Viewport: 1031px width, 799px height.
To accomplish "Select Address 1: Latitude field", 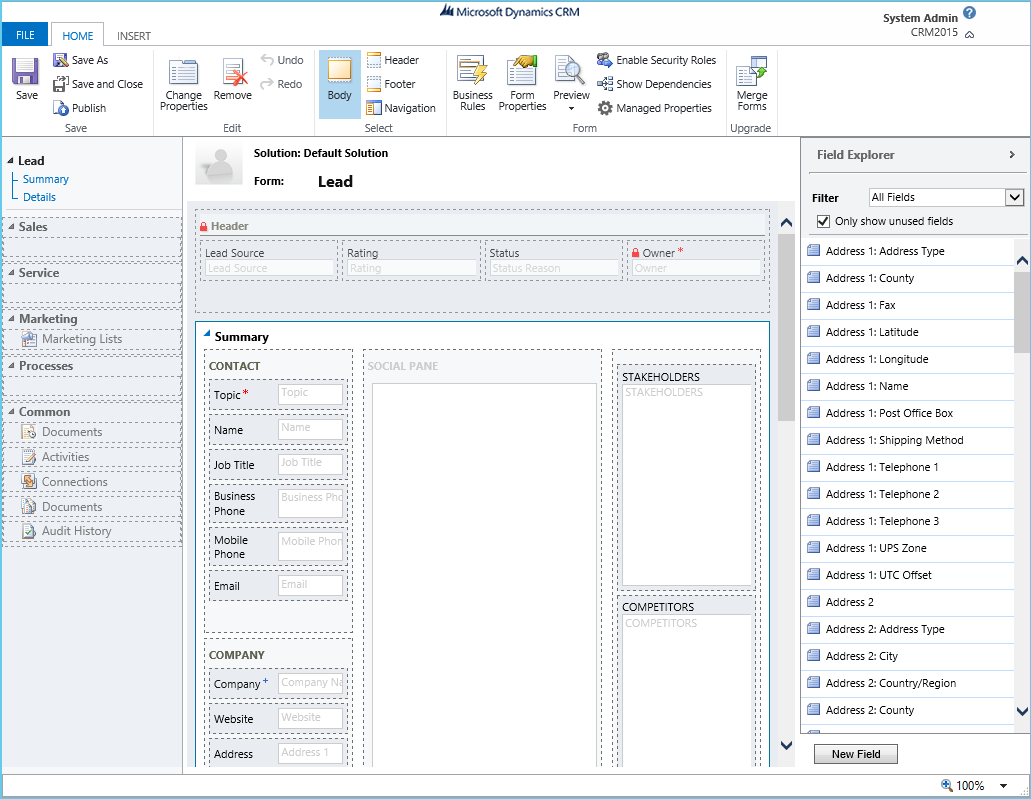I will coord(908,332).
